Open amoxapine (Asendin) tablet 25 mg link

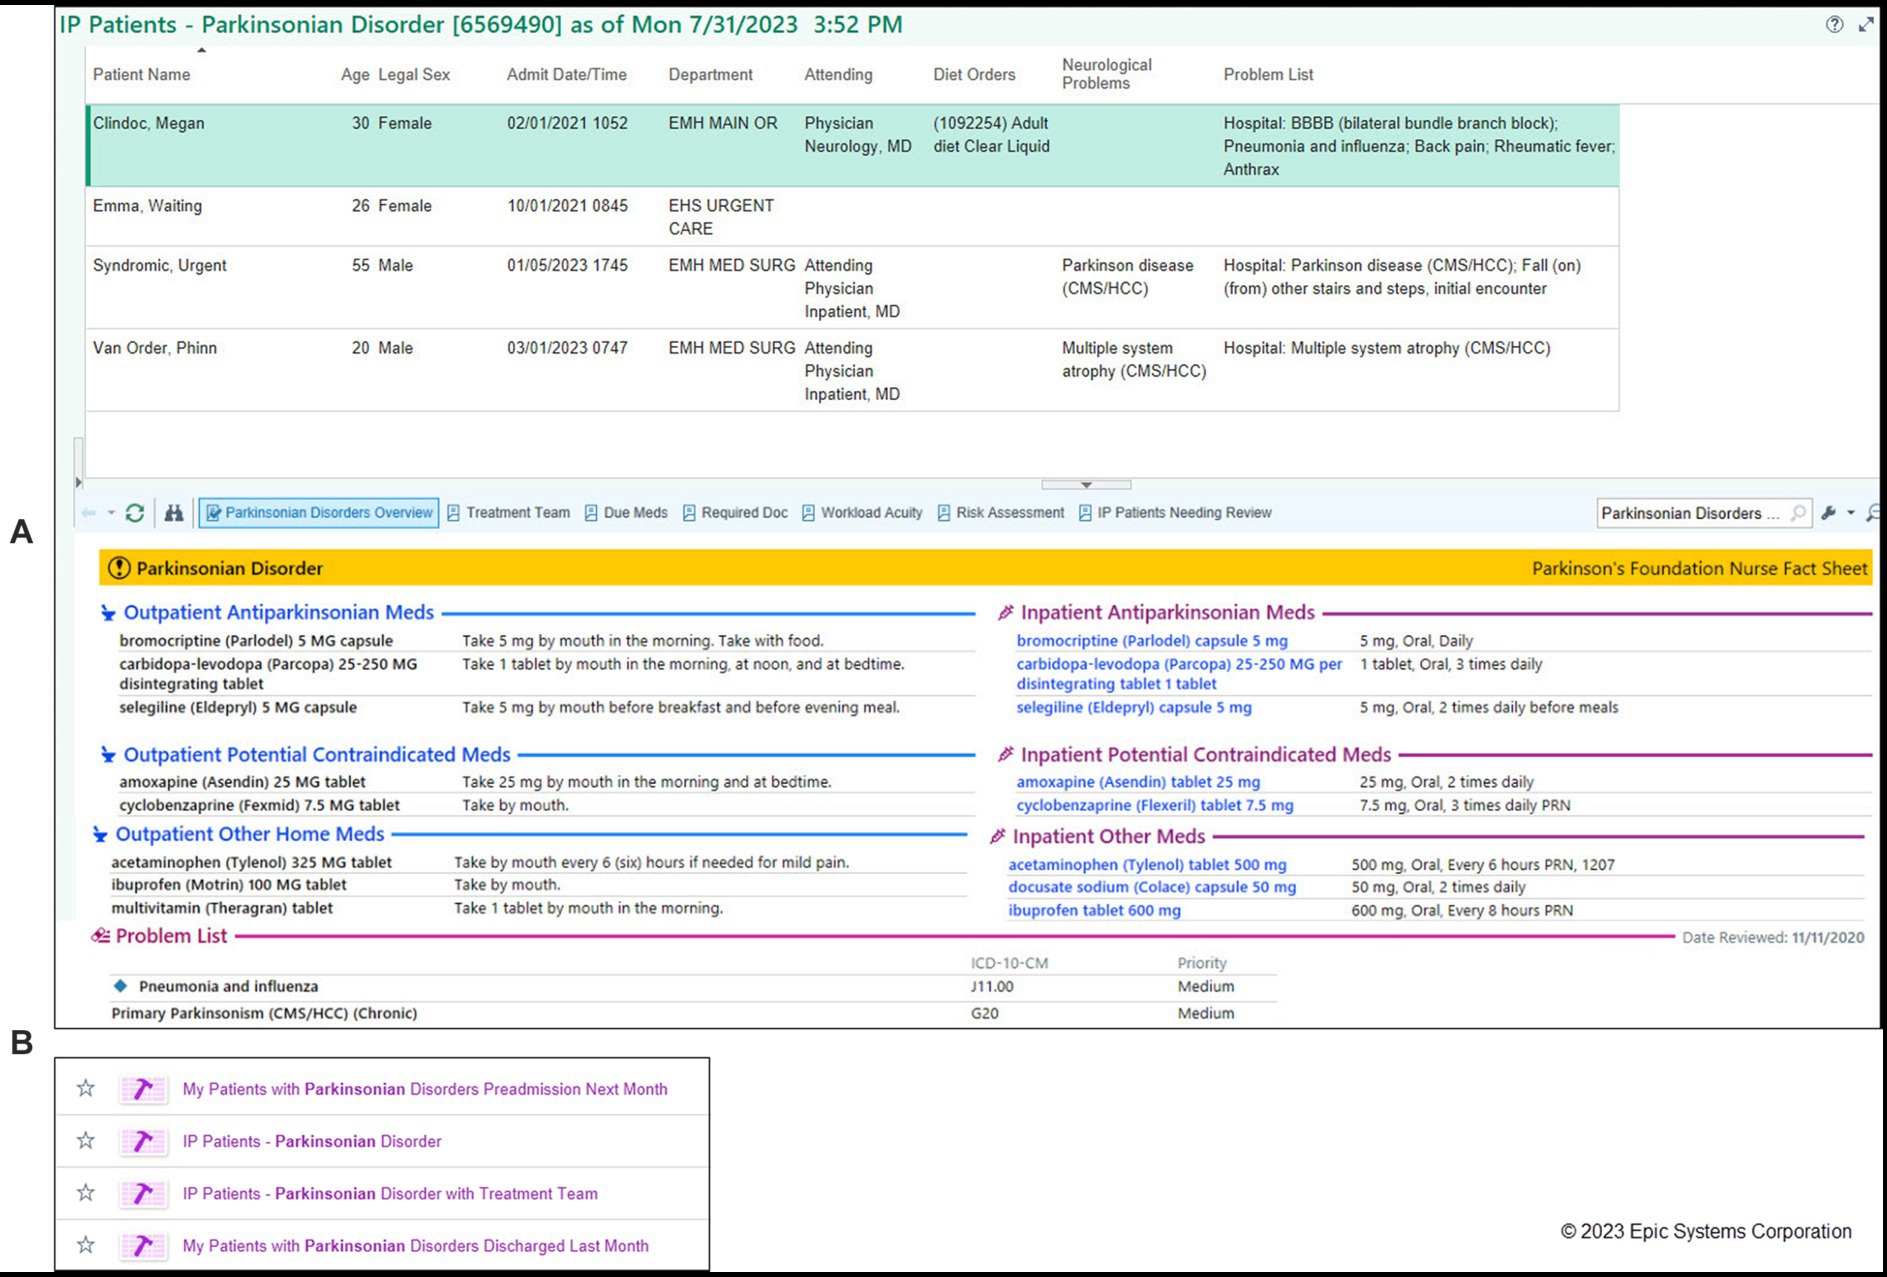1138,782
